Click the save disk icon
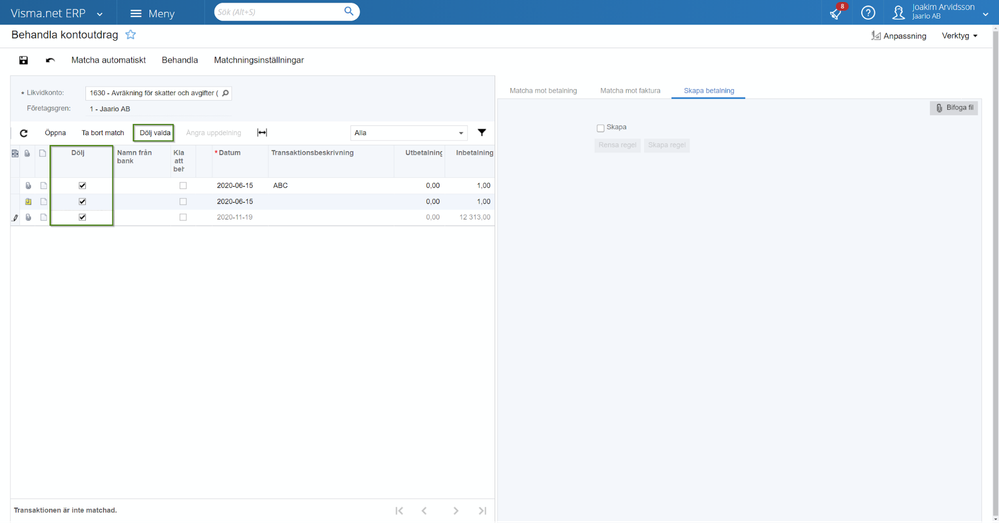 pyautogui.click(x=24, y=60)
